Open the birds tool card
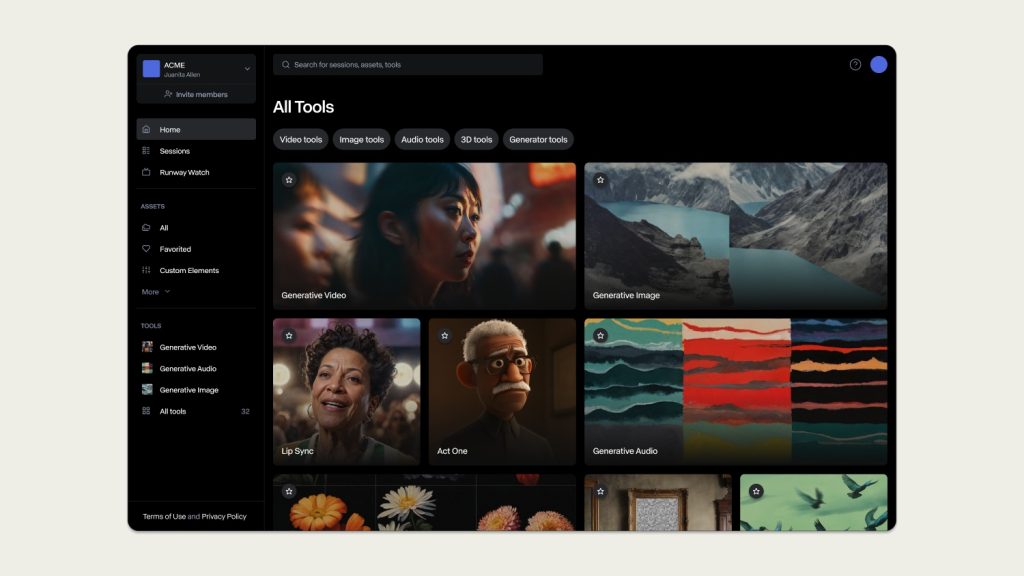 pyautogui.click(x=814, y=502)
